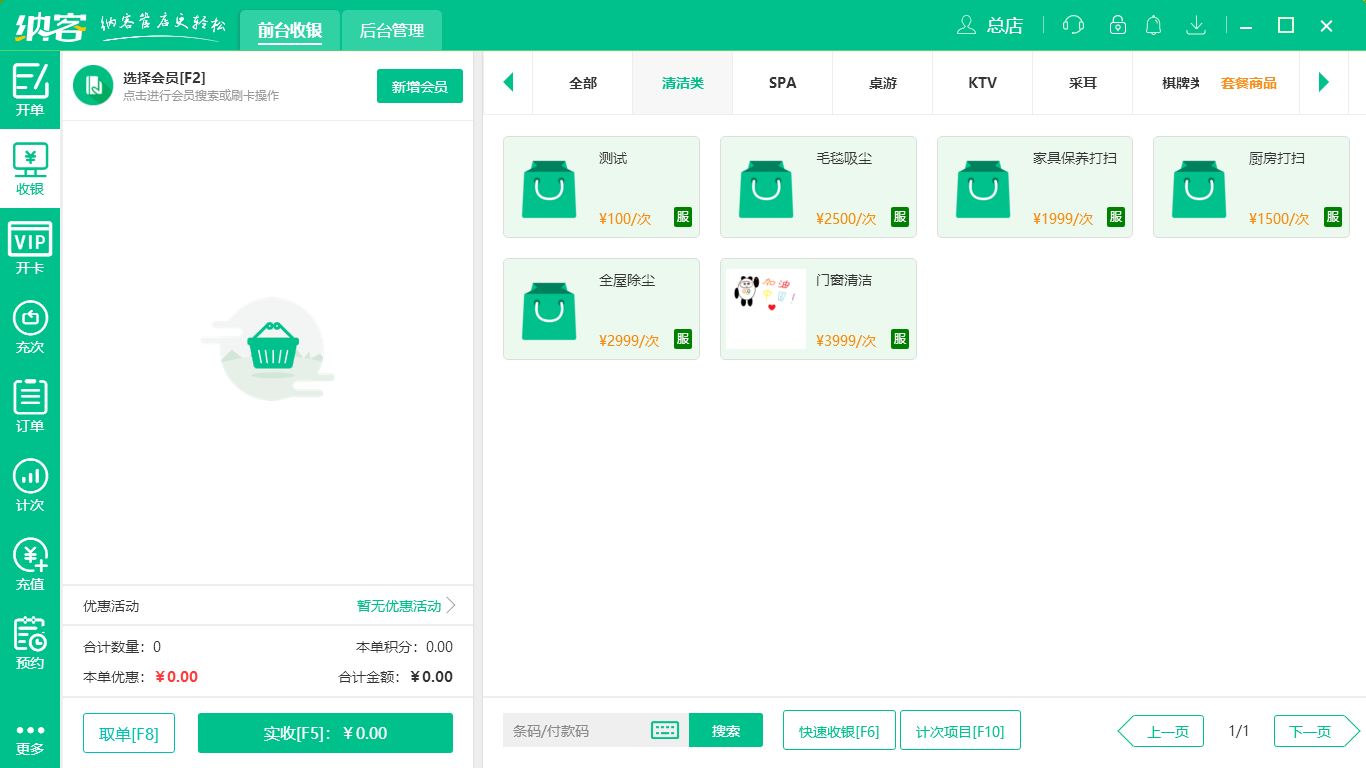This screenshot has height=768, width=1366.
Task: Click the 家具保养打扫 product bag icon
Action: coord(983,189)
